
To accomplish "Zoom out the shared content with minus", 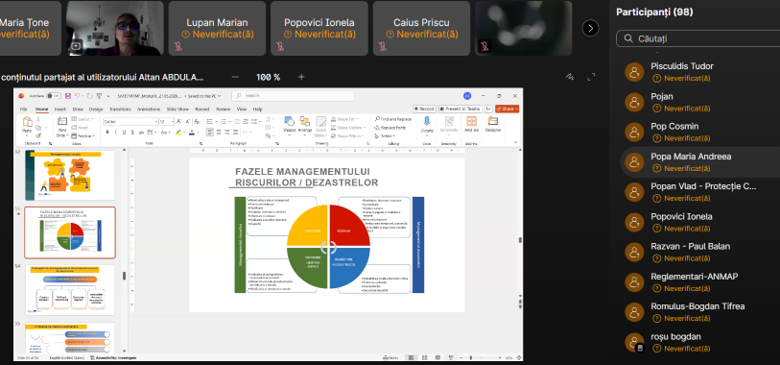I will [x=235, y=77].
